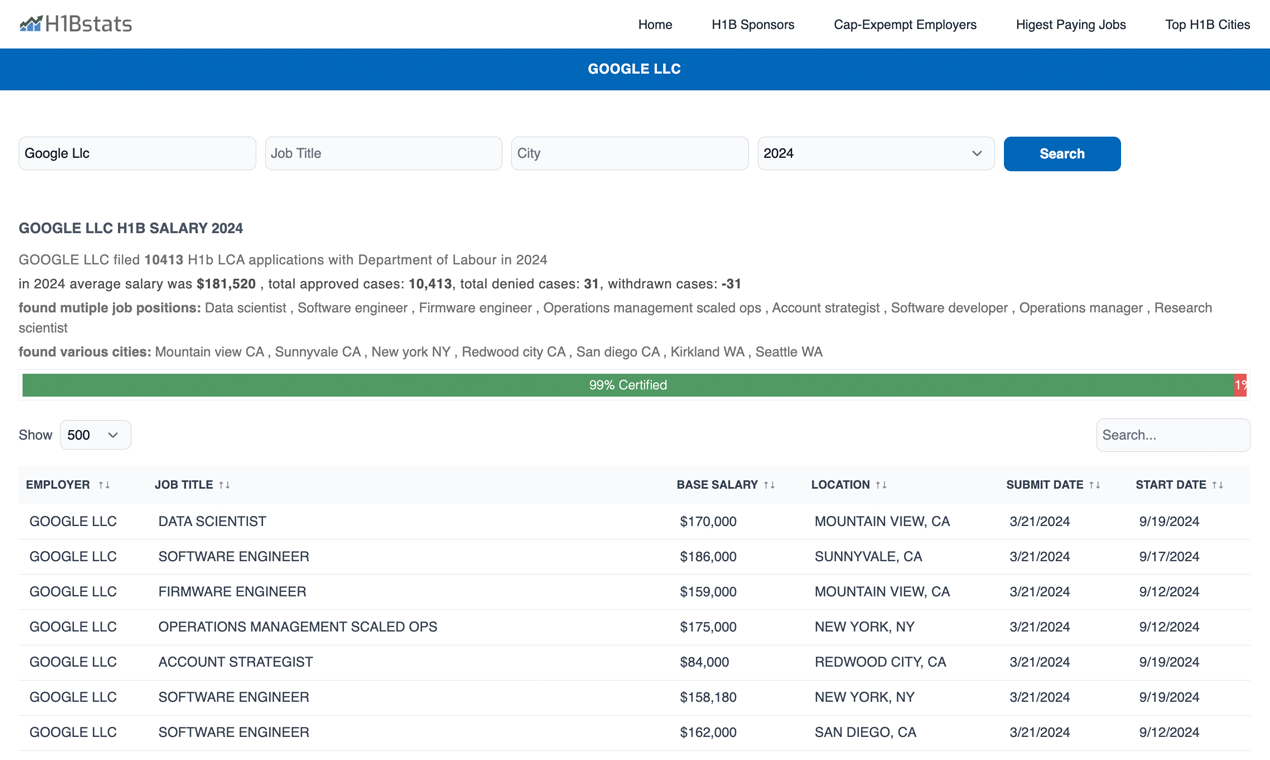Go to Home page

pos(655,25)
